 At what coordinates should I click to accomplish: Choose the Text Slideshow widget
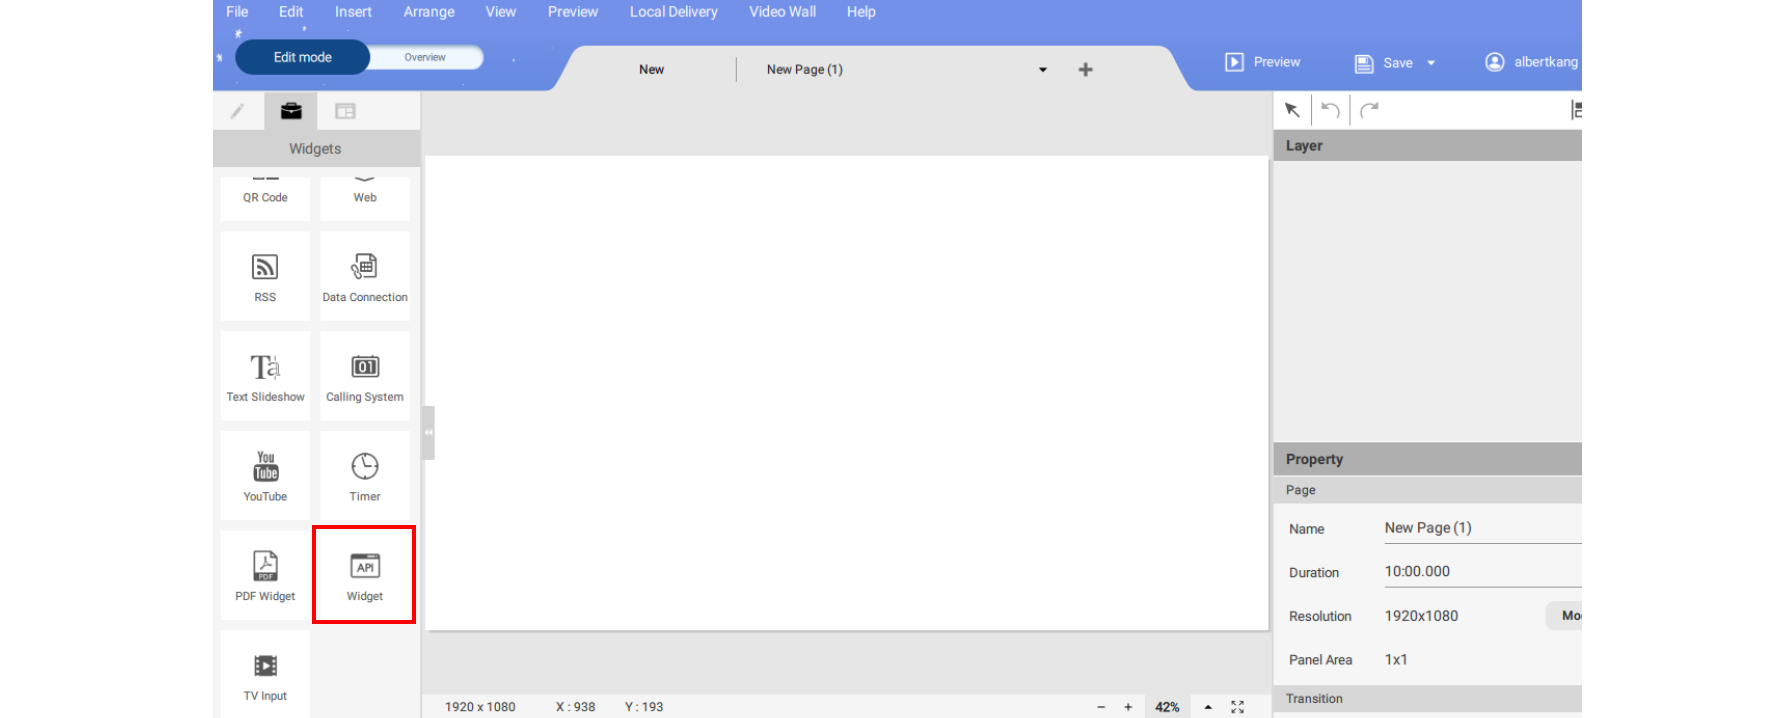265,376
